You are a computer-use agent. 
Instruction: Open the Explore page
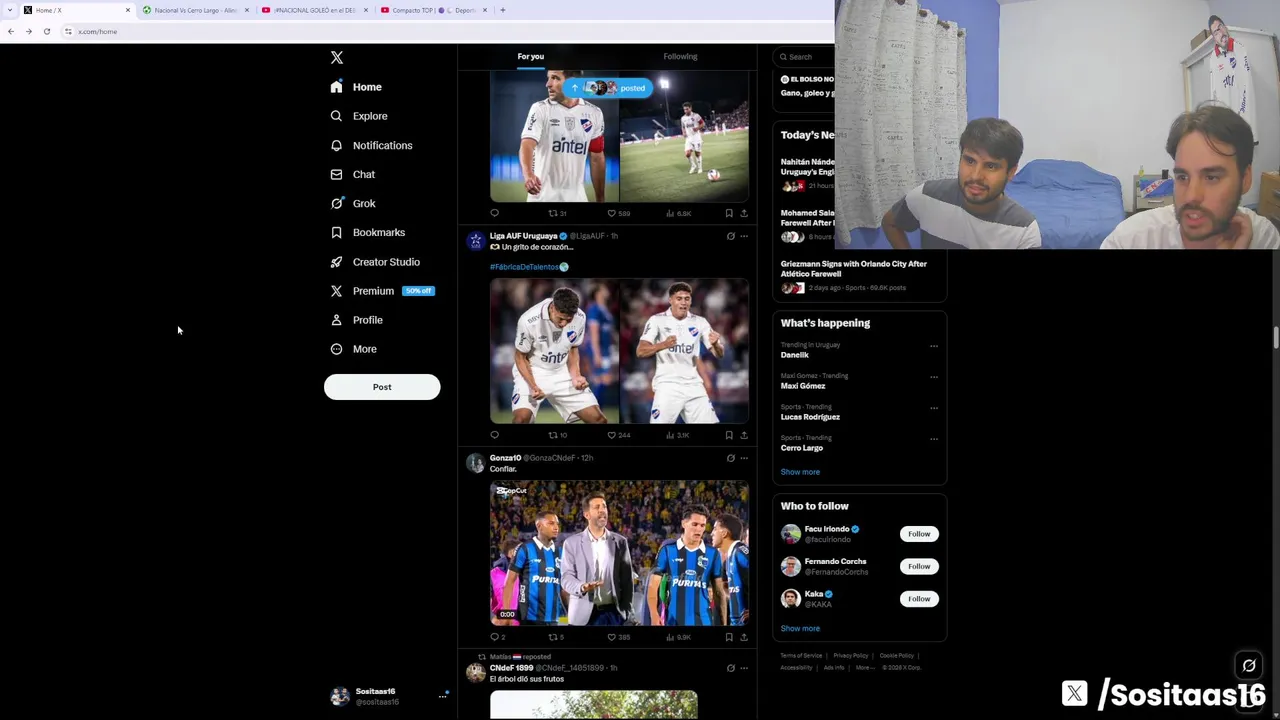(359, 116)
